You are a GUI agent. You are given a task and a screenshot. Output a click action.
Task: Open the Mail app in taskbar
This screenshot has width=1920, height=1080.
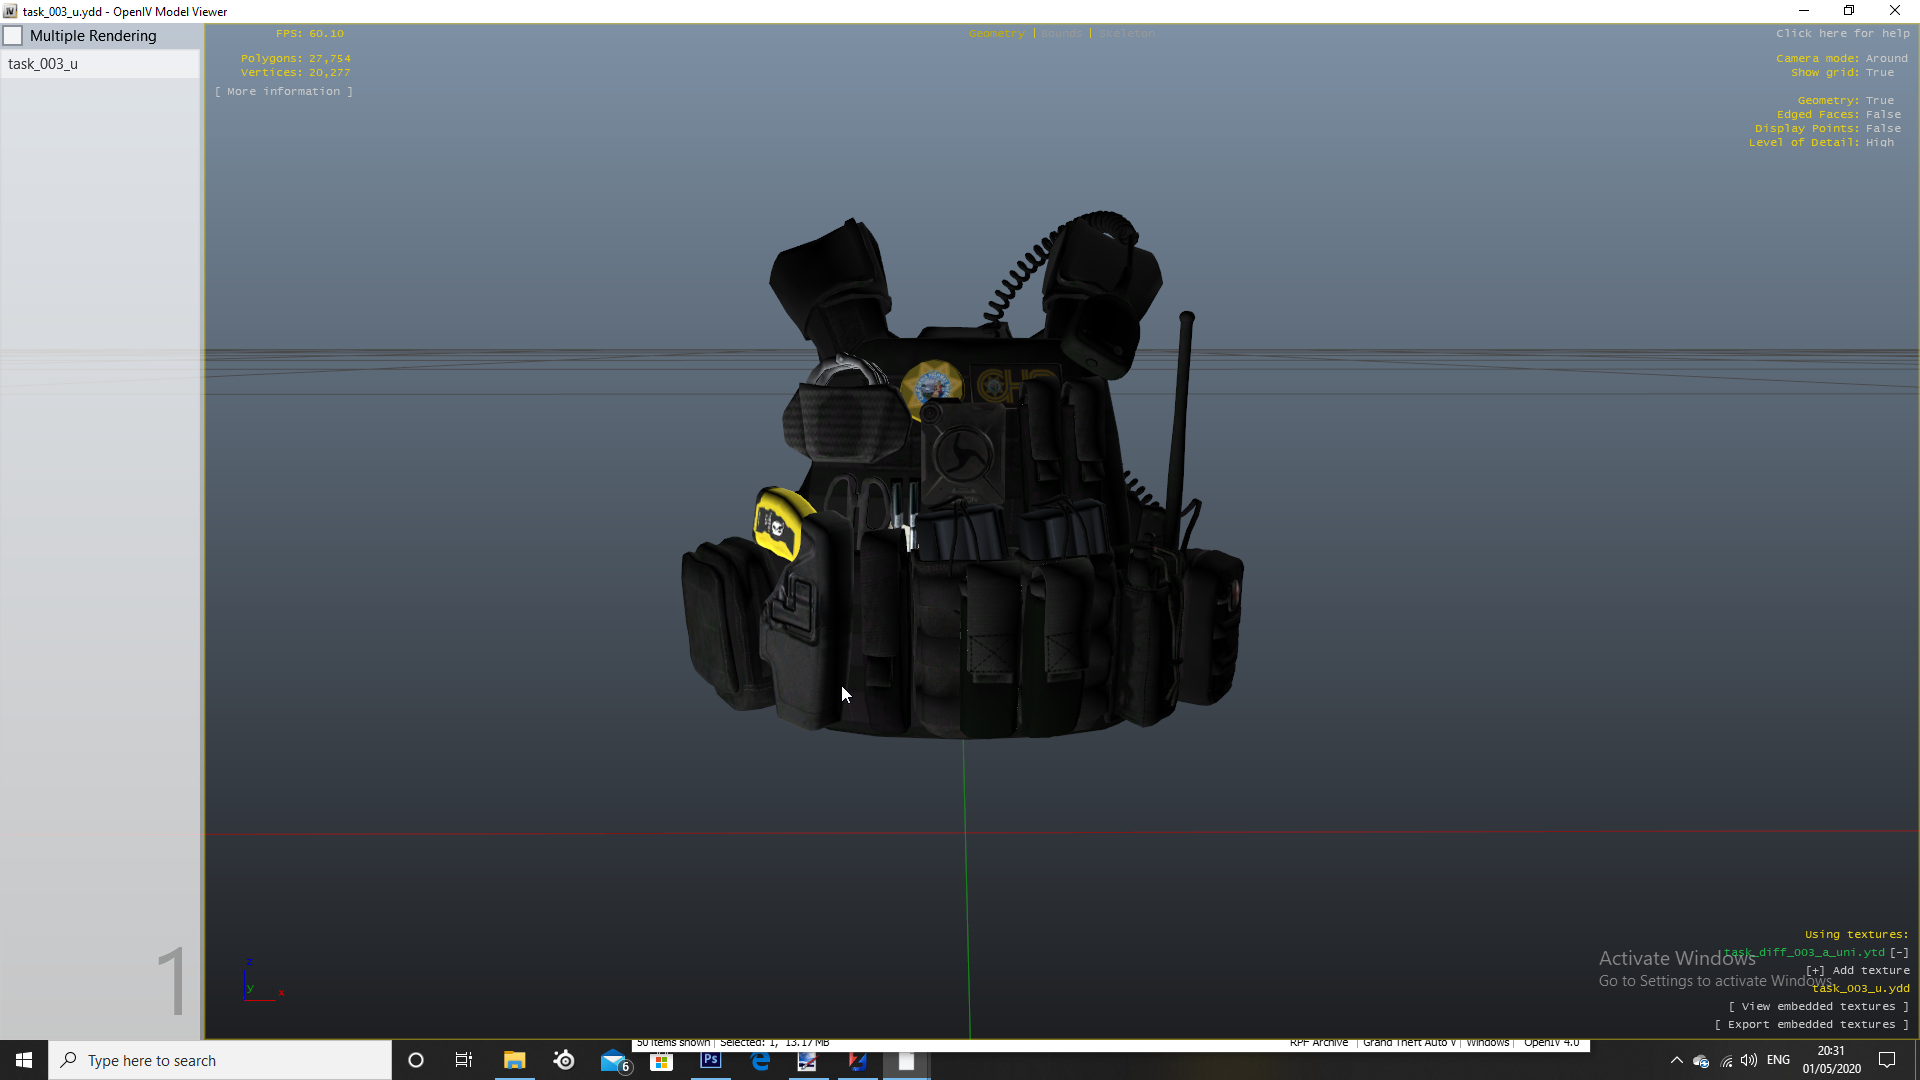pos(613,1061)
